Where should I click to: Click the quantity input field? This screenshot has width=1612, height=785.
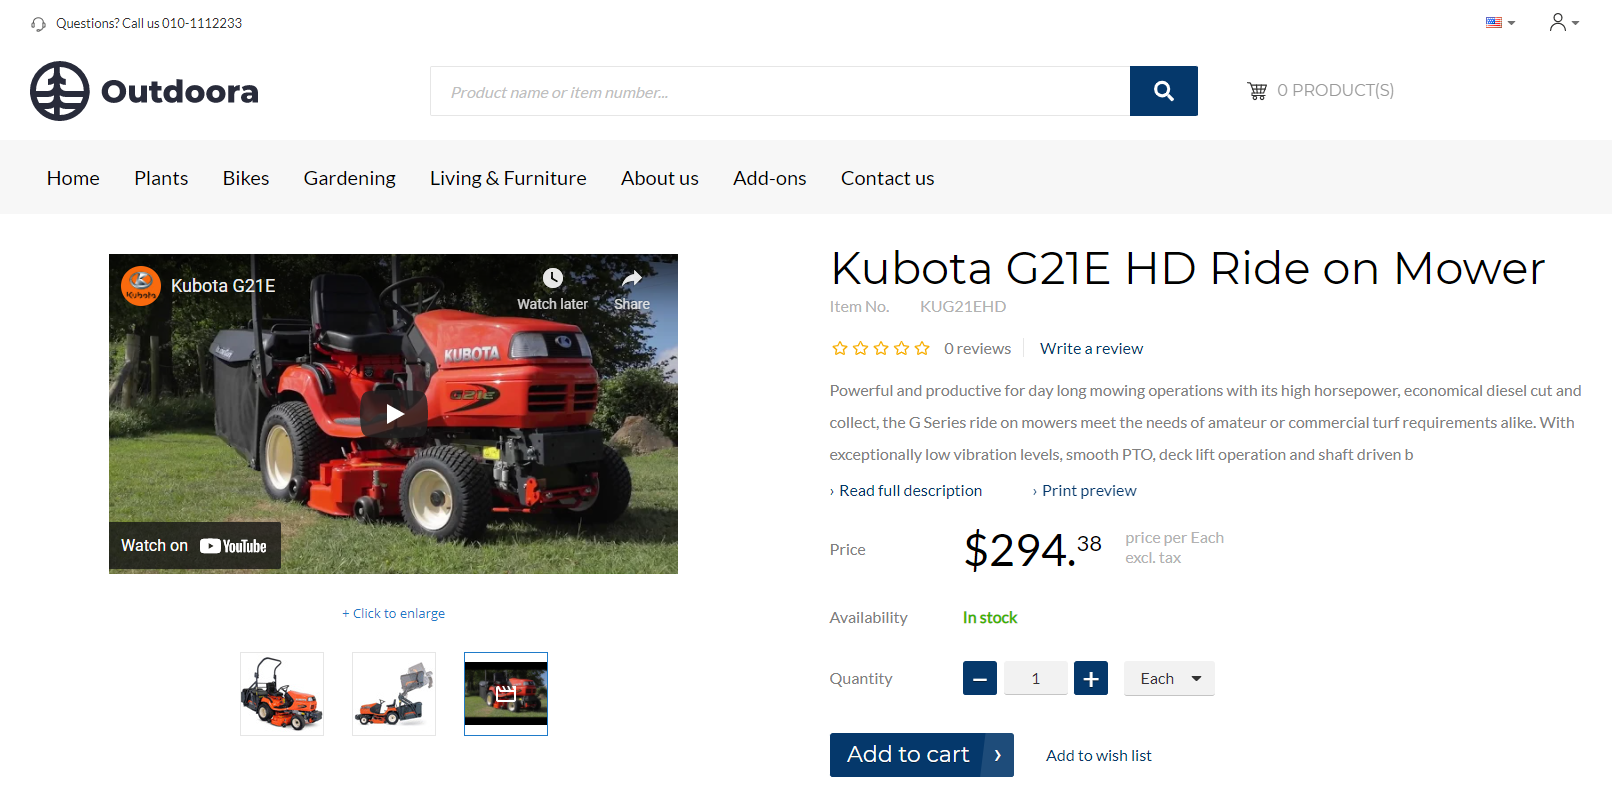pyautogui.click(x=1036, y=678)
